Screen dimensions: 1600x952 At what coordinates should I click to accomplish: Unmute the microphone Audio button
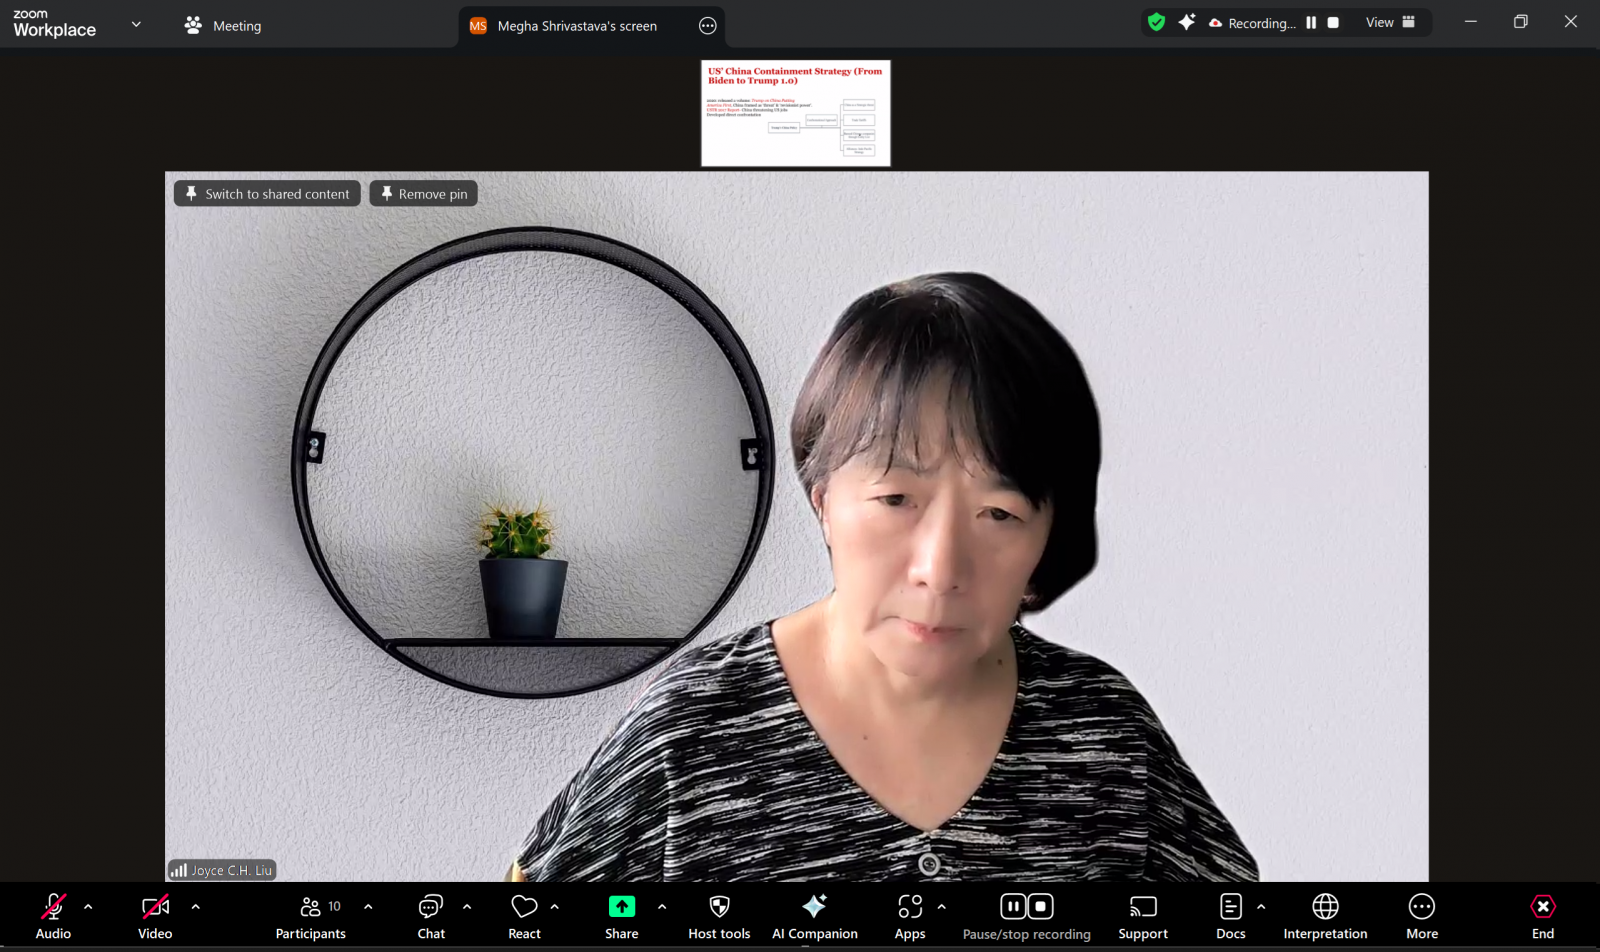[x=53, y=916]
